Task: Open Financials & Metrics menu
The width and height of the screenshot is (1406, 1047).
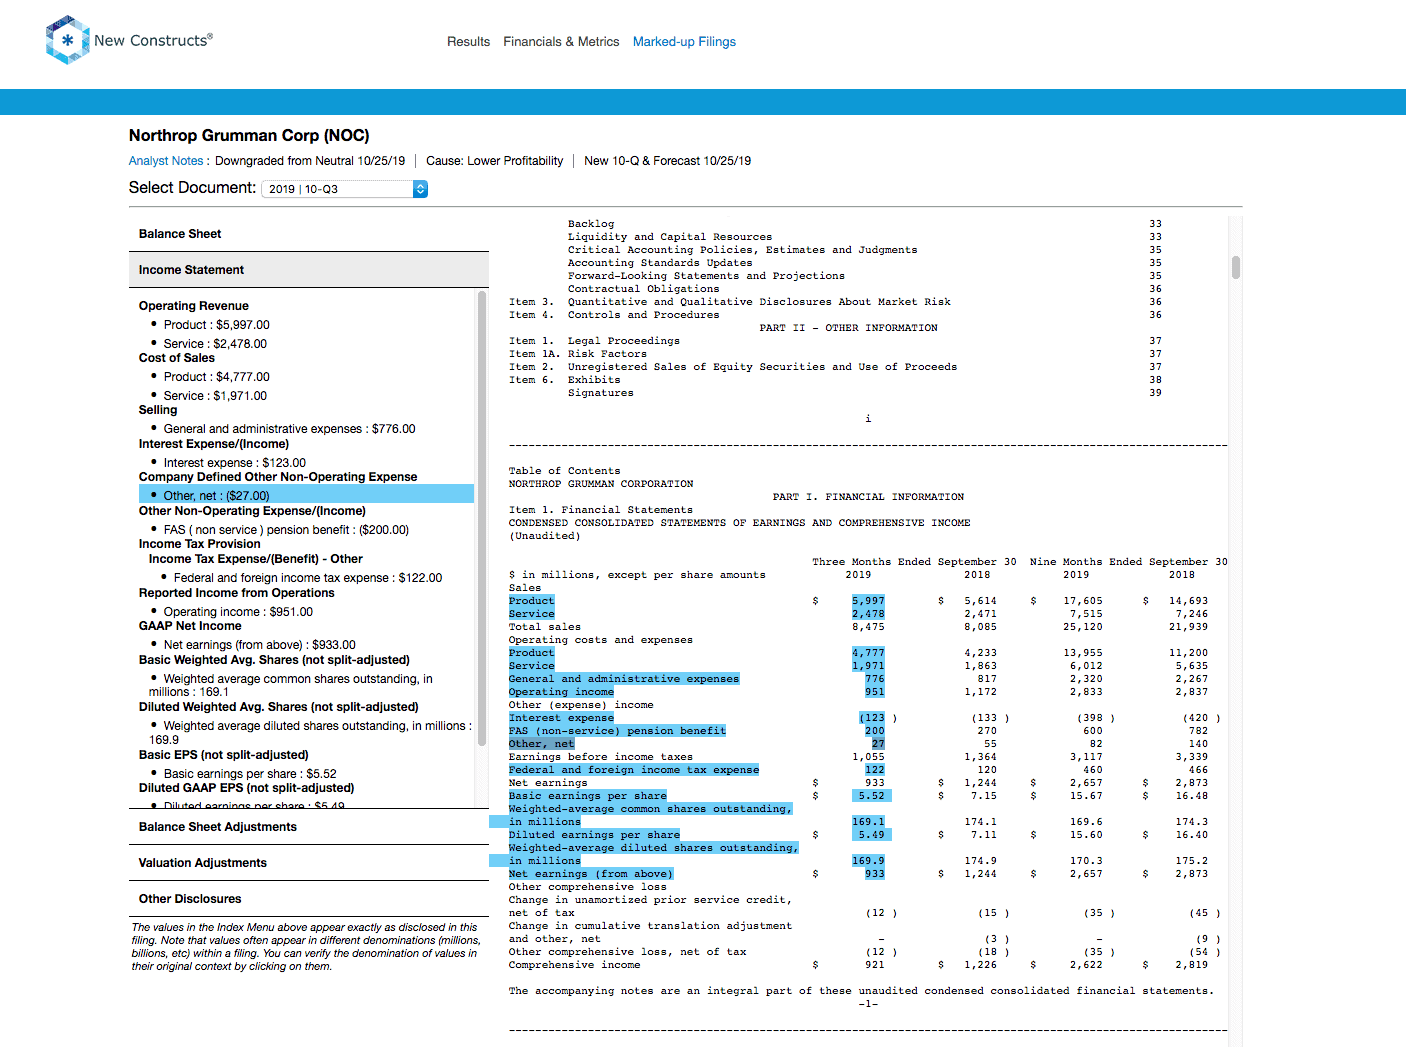Action: (x=561, y=42)
